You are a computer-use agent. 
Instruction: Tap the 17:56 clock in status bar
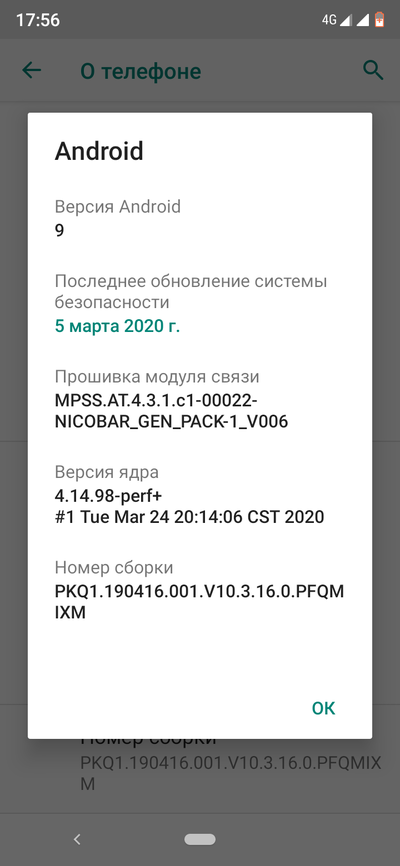38,20
